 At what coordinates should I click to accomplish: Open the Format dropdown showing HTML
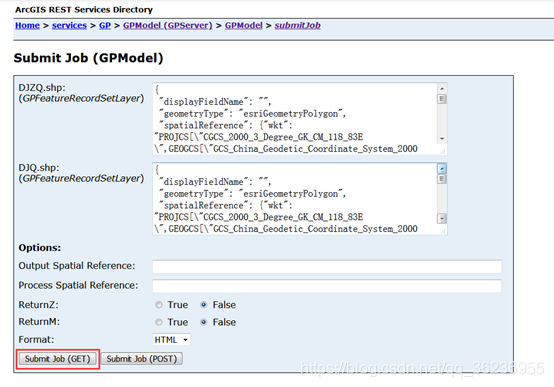[x=171, y=340]
